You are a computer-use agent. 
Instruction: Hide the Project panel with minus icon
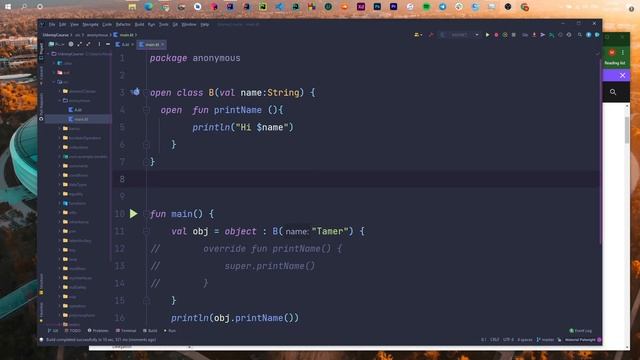coord(108,44)
